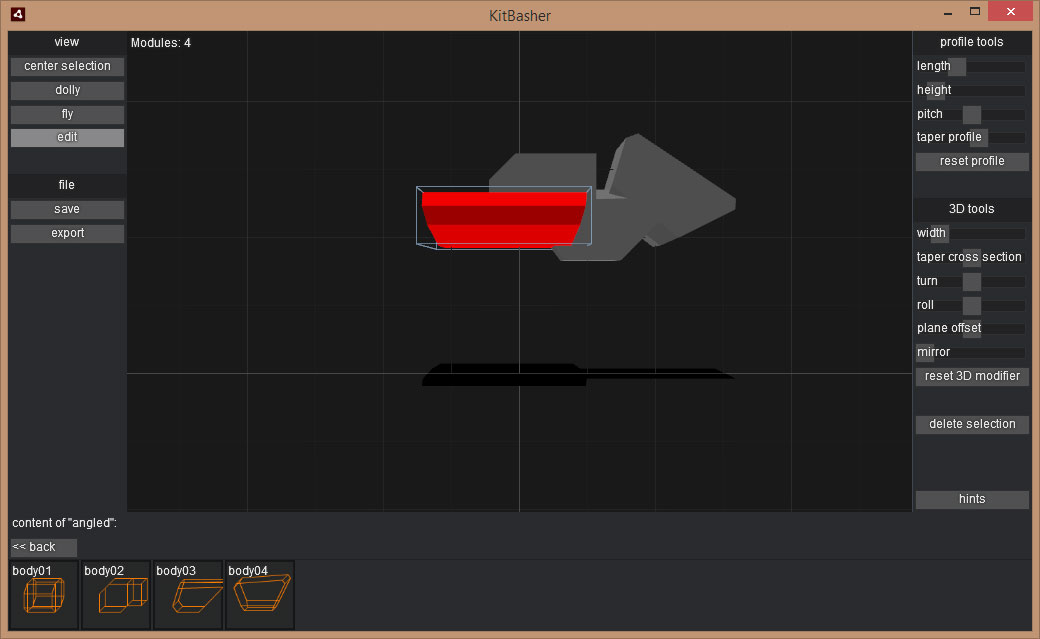
Task: Click reset 3D modifier
Action: tap(971, 377)
